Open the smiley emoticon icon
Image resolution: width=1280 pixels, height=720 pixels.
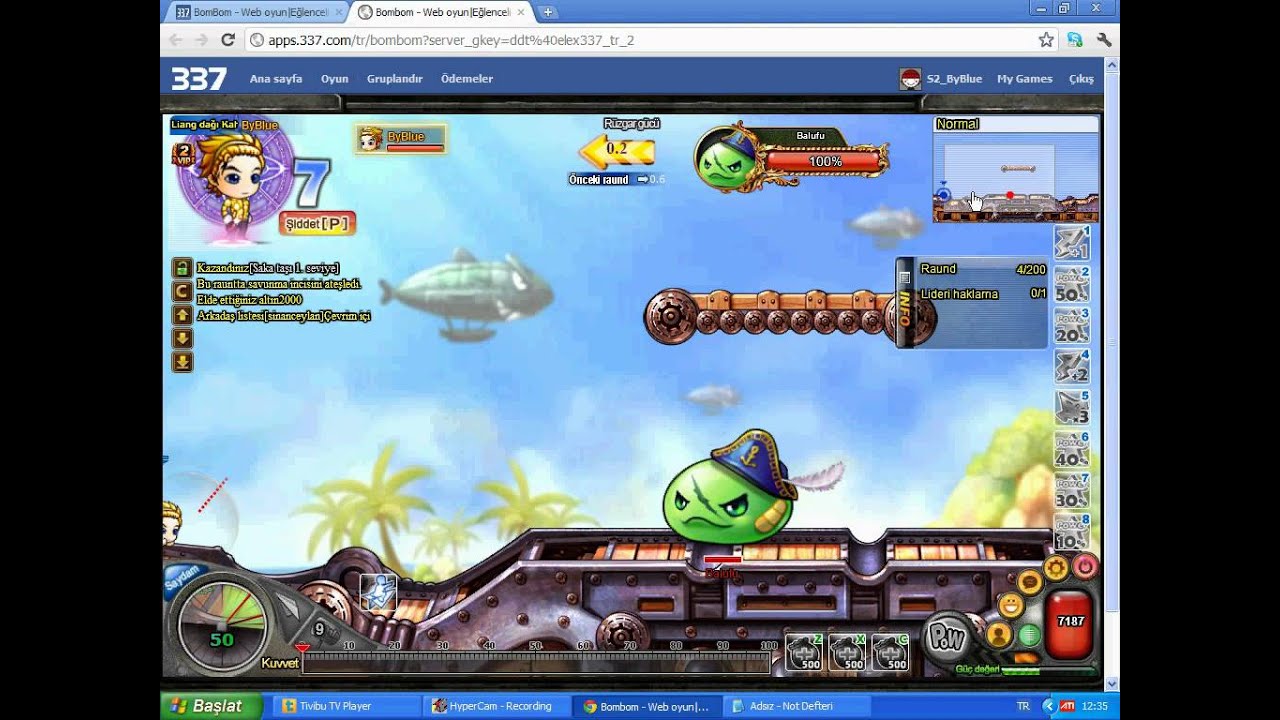[1011, 605]
